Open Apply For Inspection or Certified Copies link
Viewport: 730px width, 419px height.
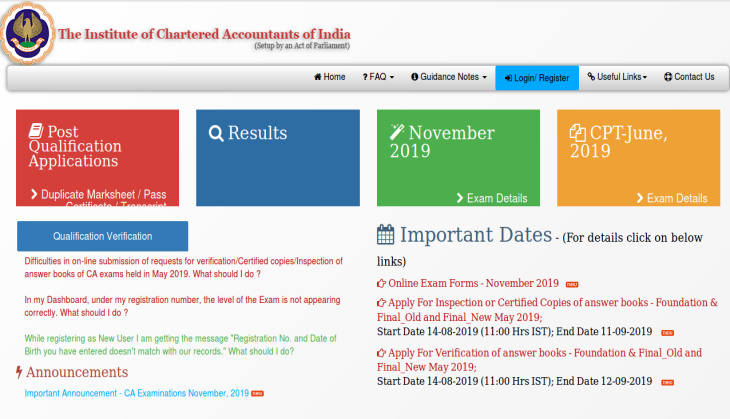[x=548, y=310]
